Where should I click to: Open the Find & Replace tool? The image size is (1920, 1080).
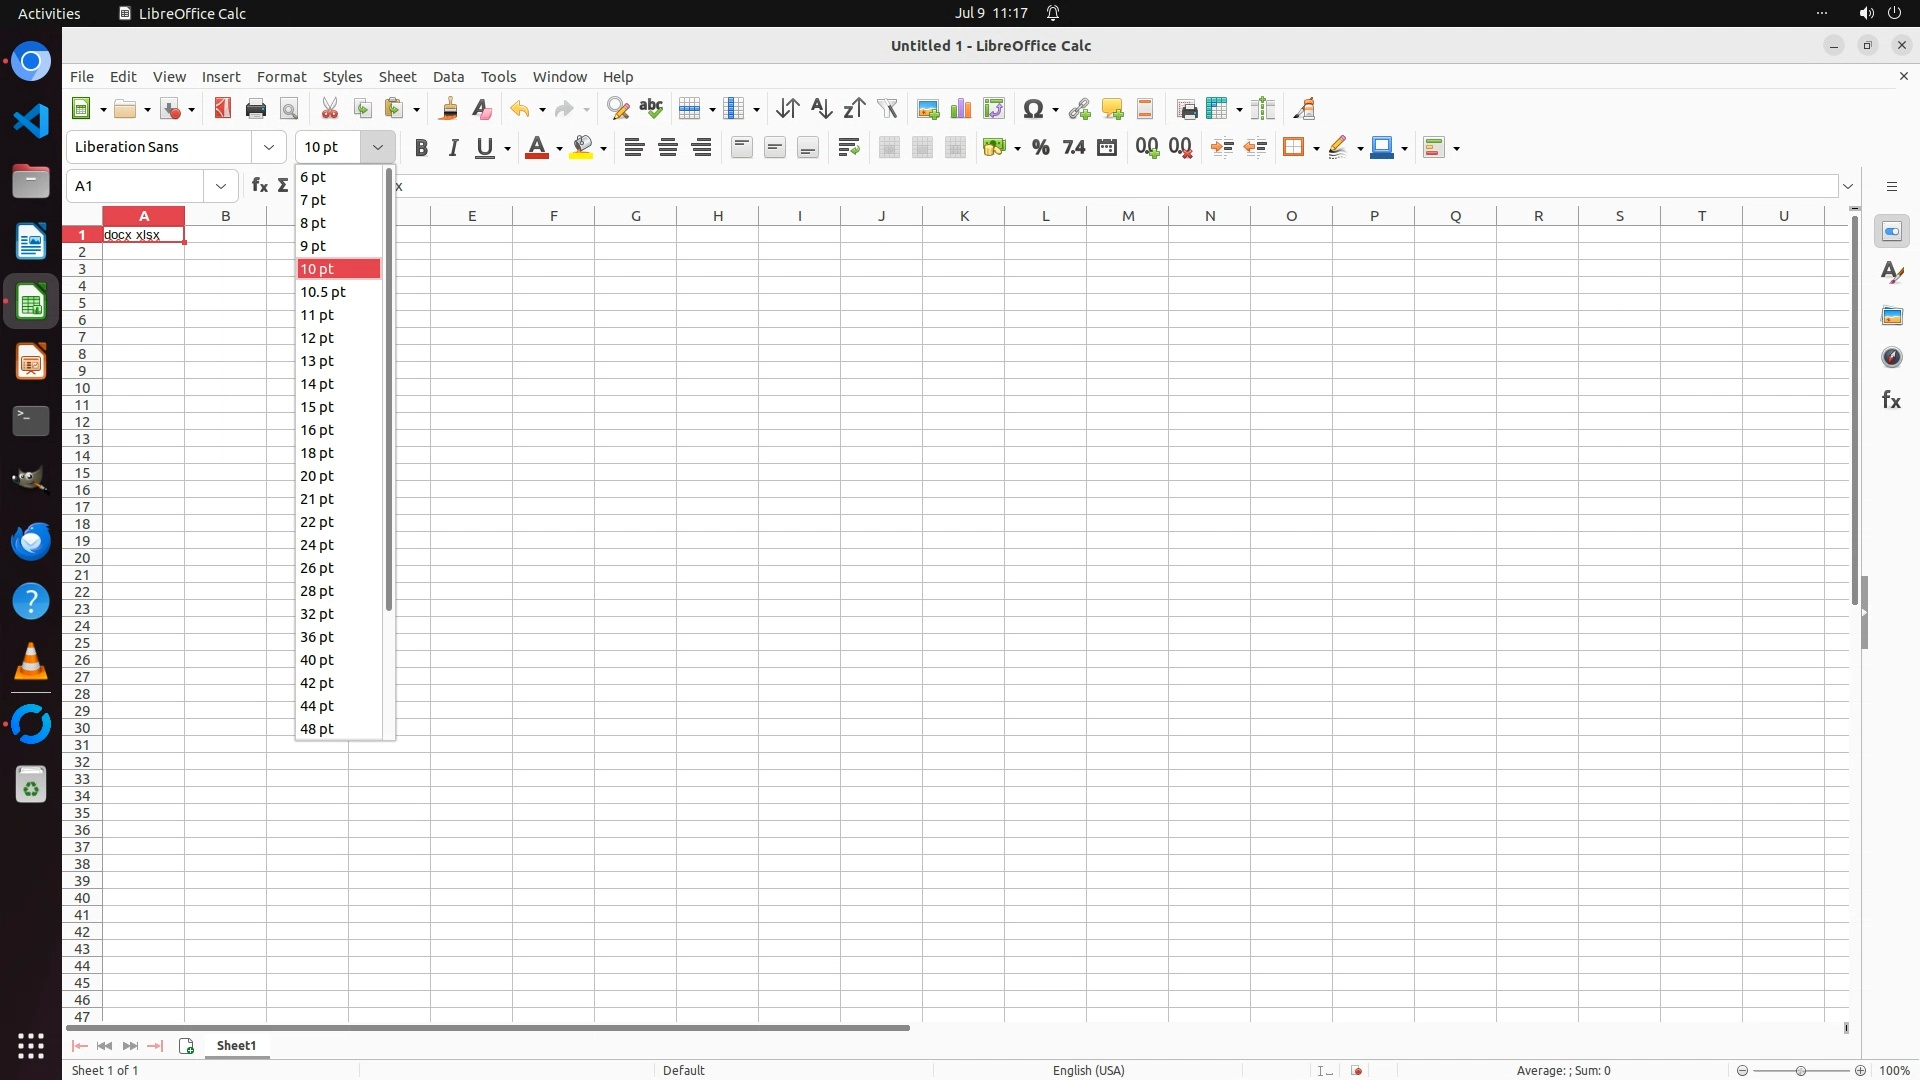(x=618, y=109)
